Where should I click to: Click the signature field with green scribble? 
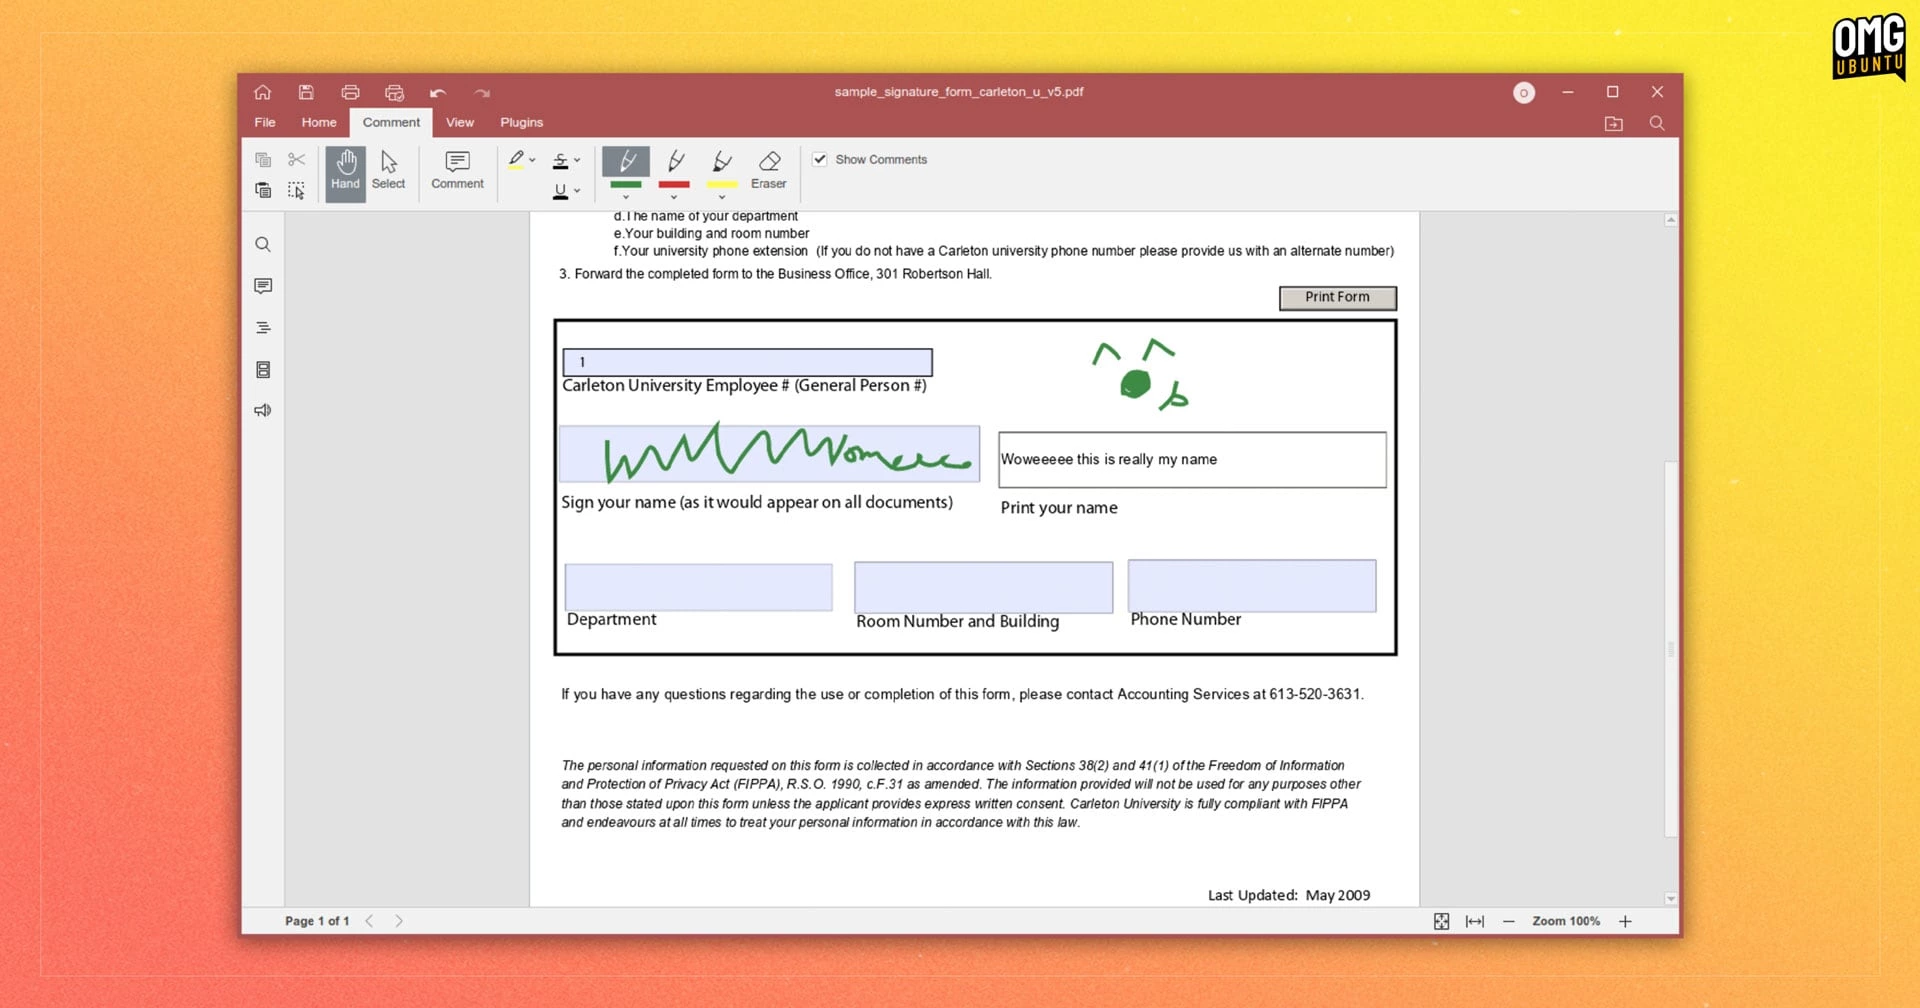pos(769,454)
